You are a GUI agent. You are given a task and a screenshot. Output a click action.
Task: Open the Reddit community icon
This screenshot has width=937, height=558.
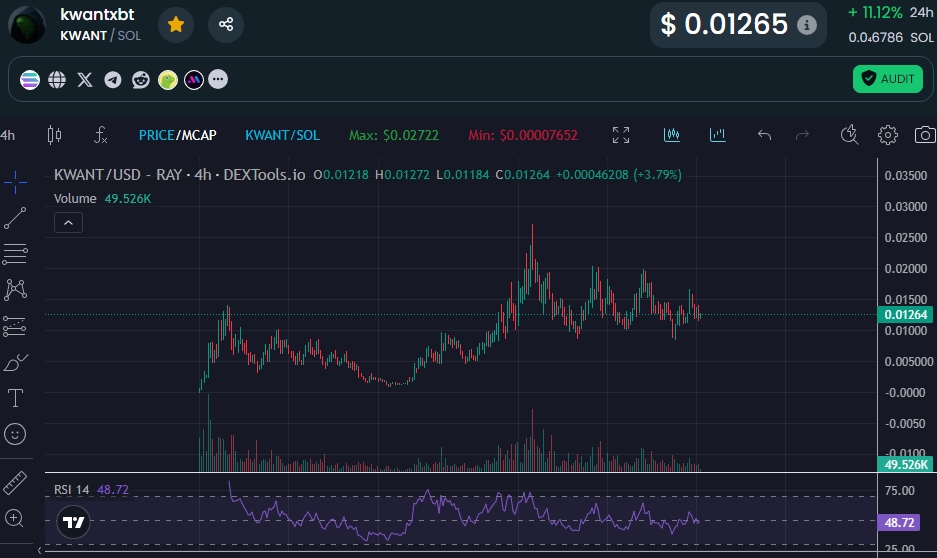coord(140,79)
